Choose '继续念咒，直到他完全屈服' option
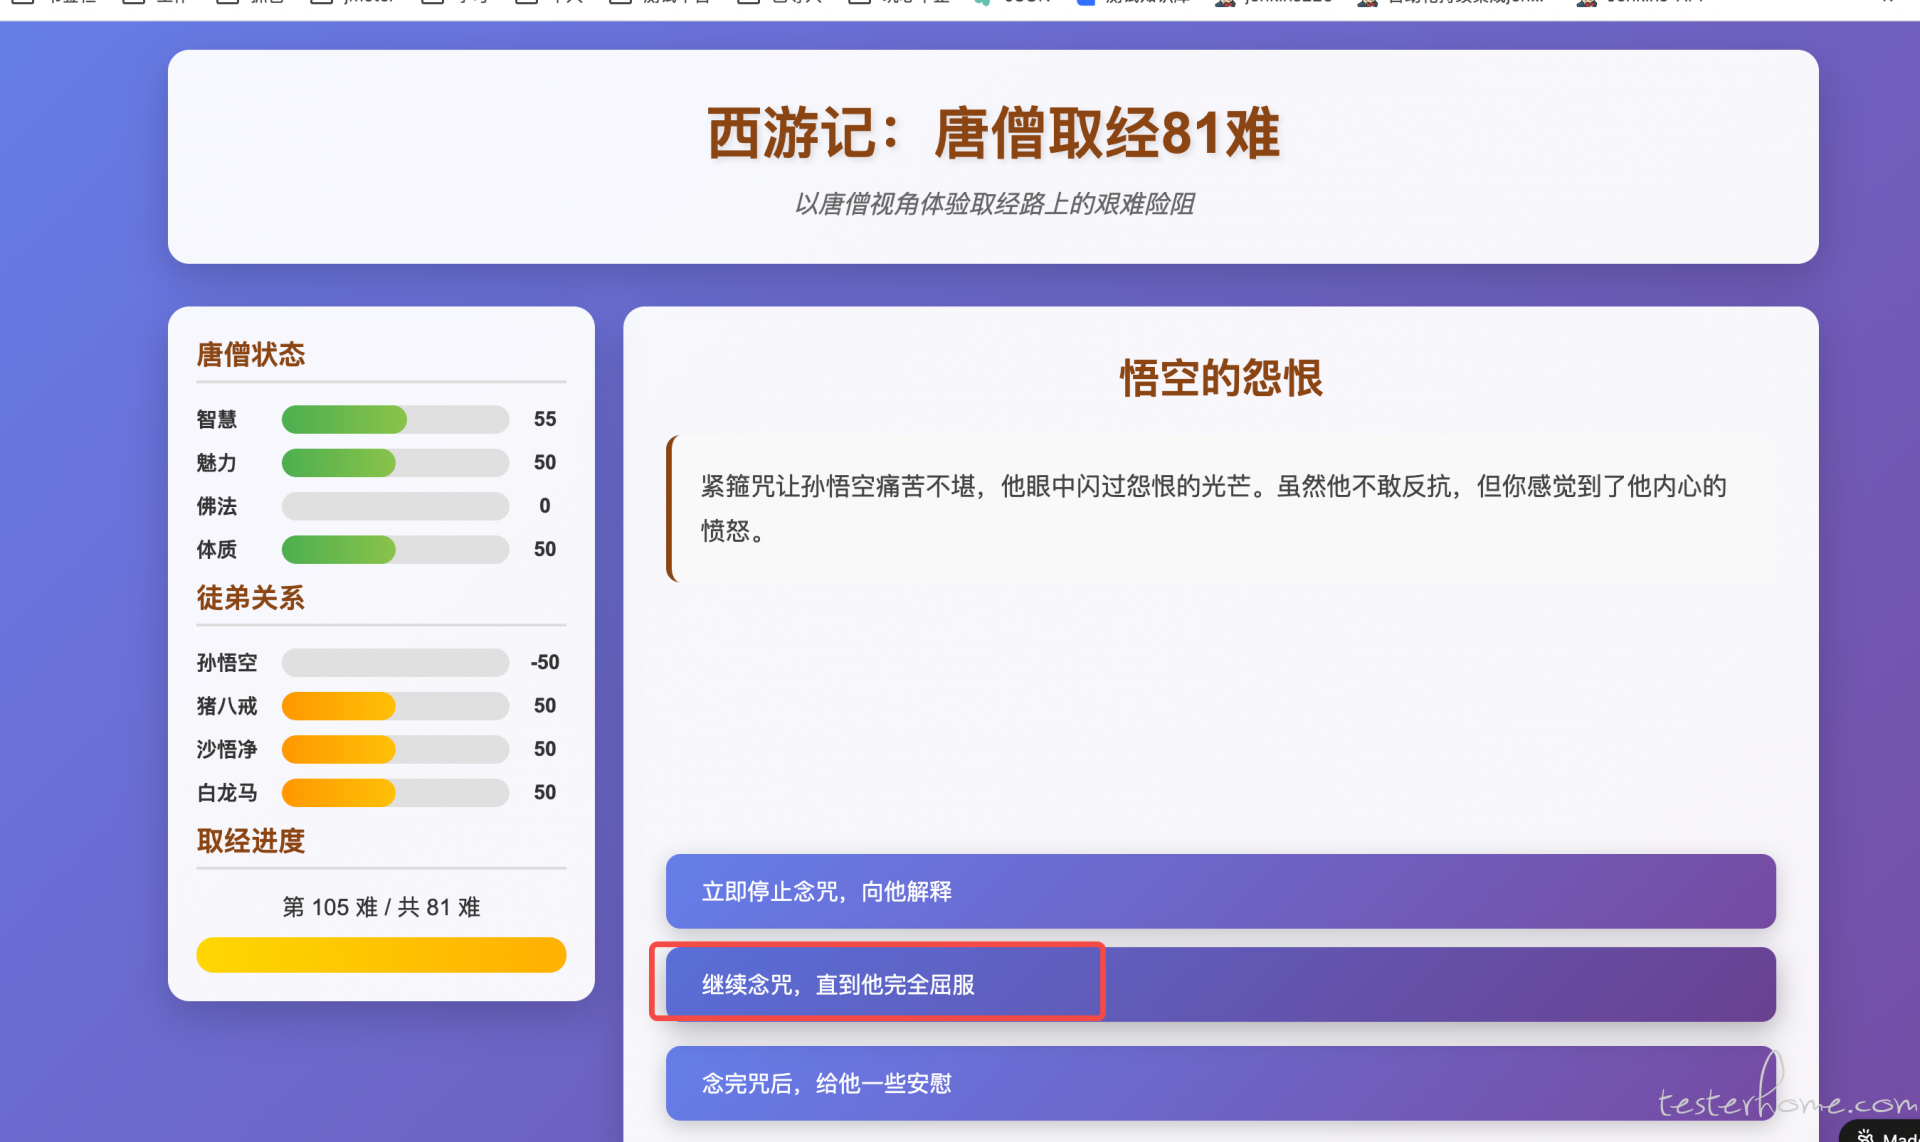The width and height of the screenshot is (1920, 1142). point(1220,984)
